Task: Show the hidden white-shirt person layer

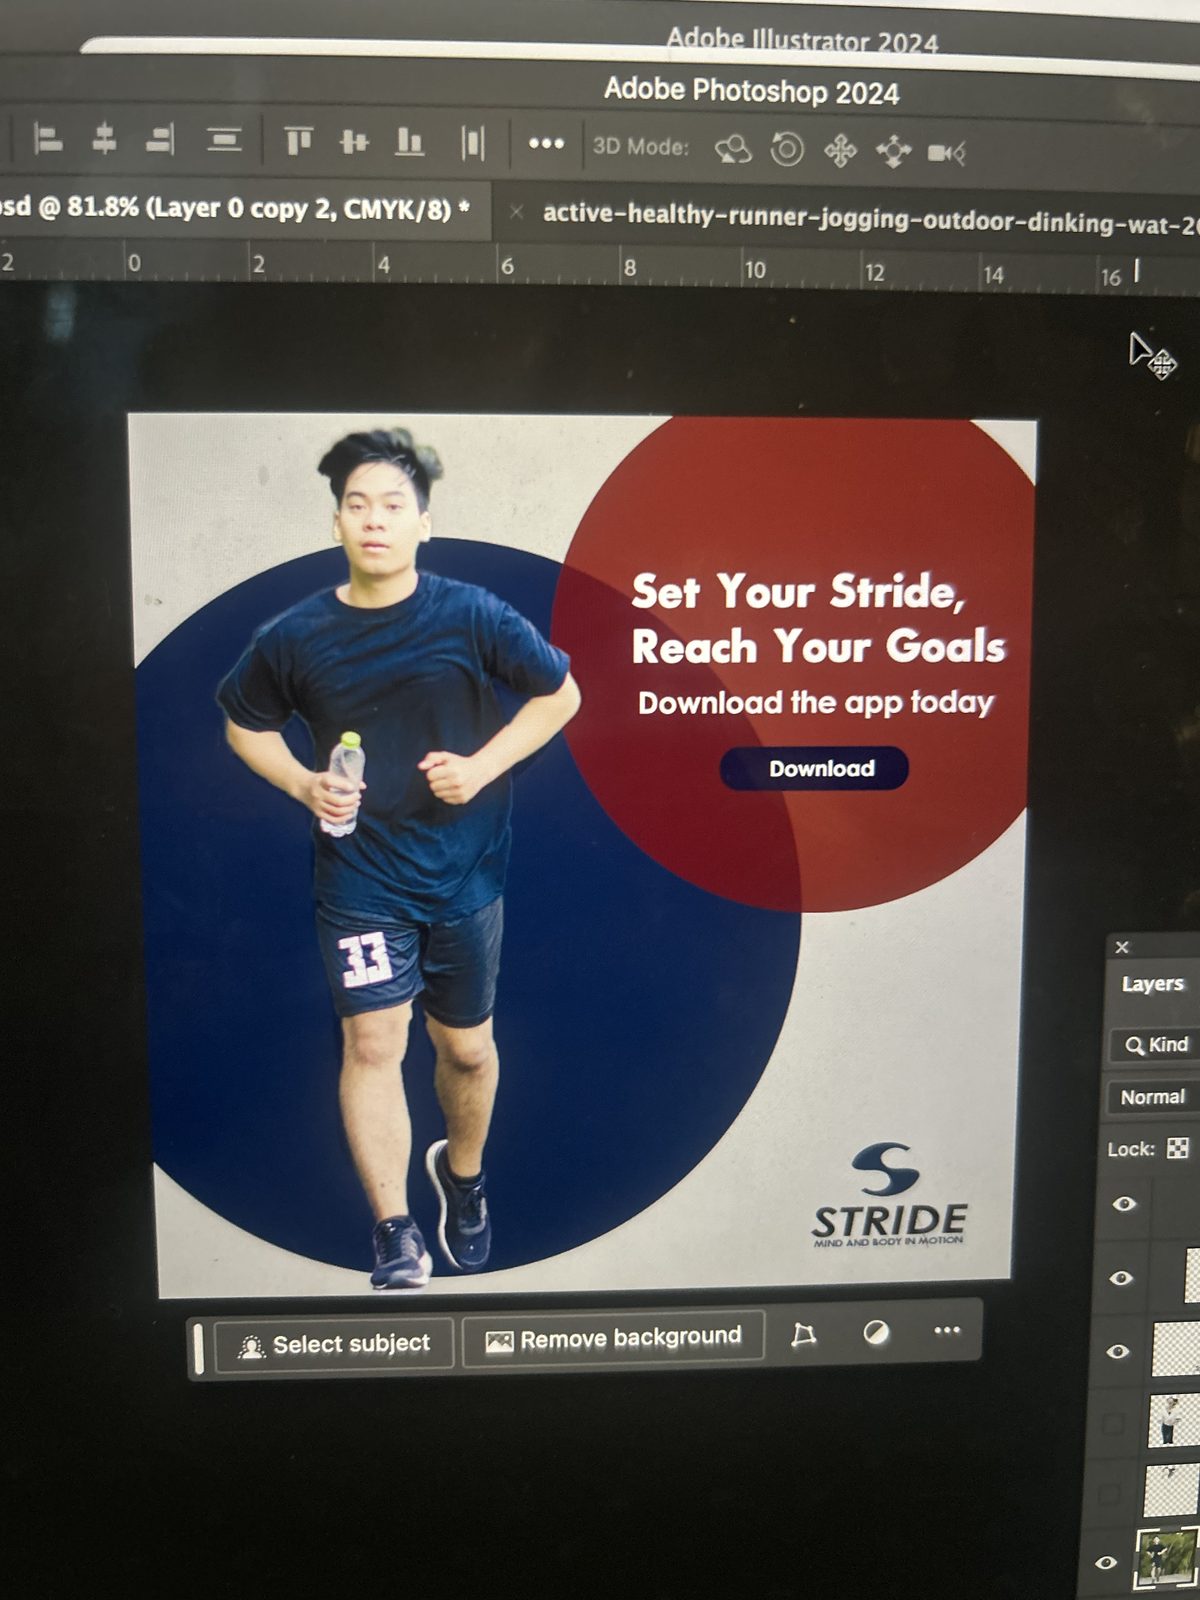Action: point(1112,1424)
